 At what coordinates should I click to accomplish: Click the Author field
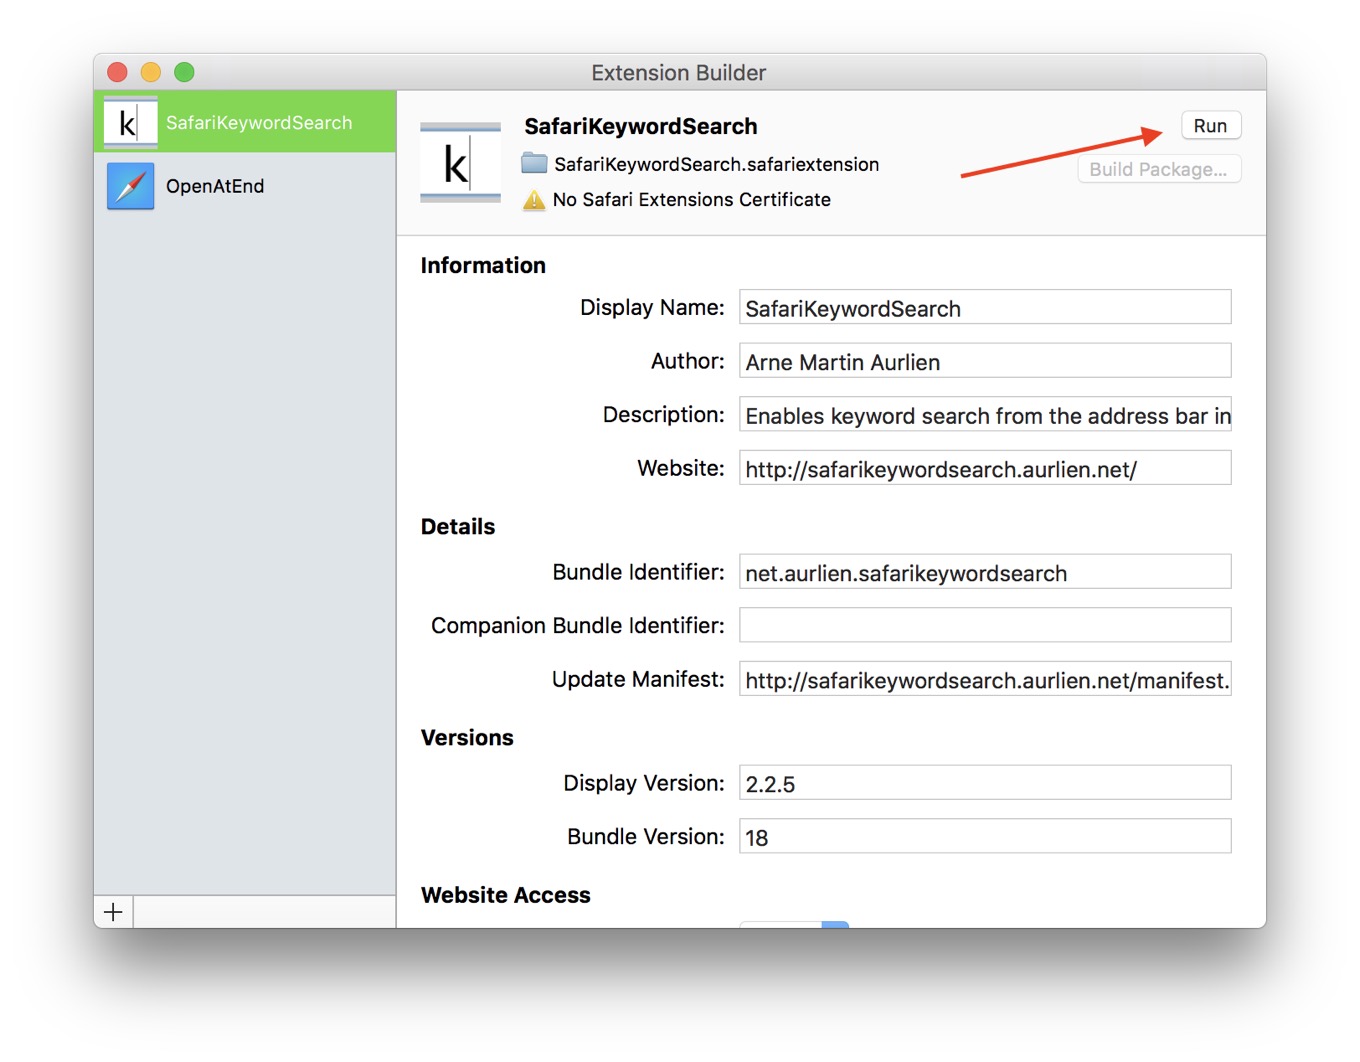coord(985,361)
